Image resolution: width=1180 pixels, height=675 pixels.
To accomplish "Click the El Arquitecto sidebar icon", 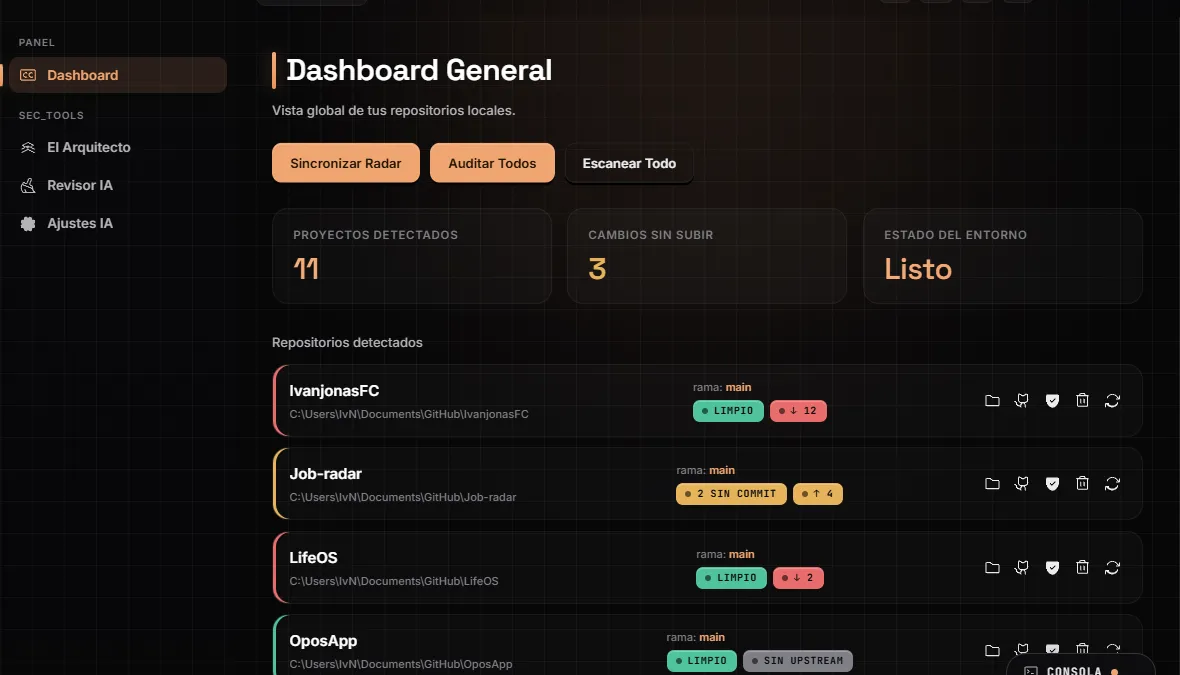I will click(x=28, y=147).
